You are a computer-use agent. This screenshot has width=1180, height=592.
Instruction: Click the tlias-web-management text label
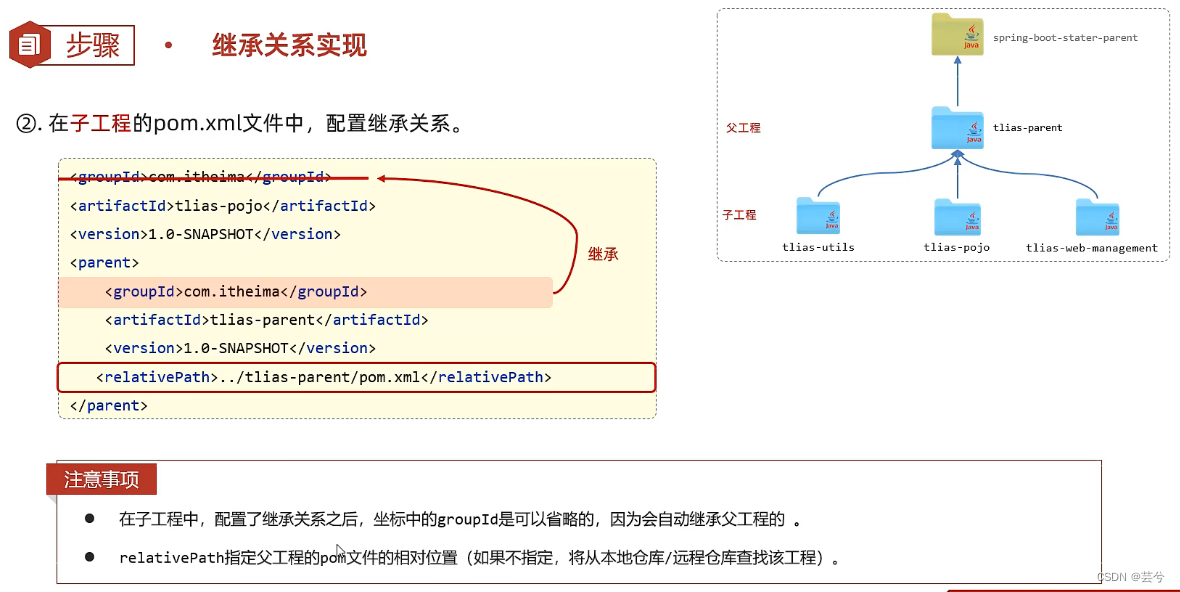pyautogui.click(x=1091, y=247)
